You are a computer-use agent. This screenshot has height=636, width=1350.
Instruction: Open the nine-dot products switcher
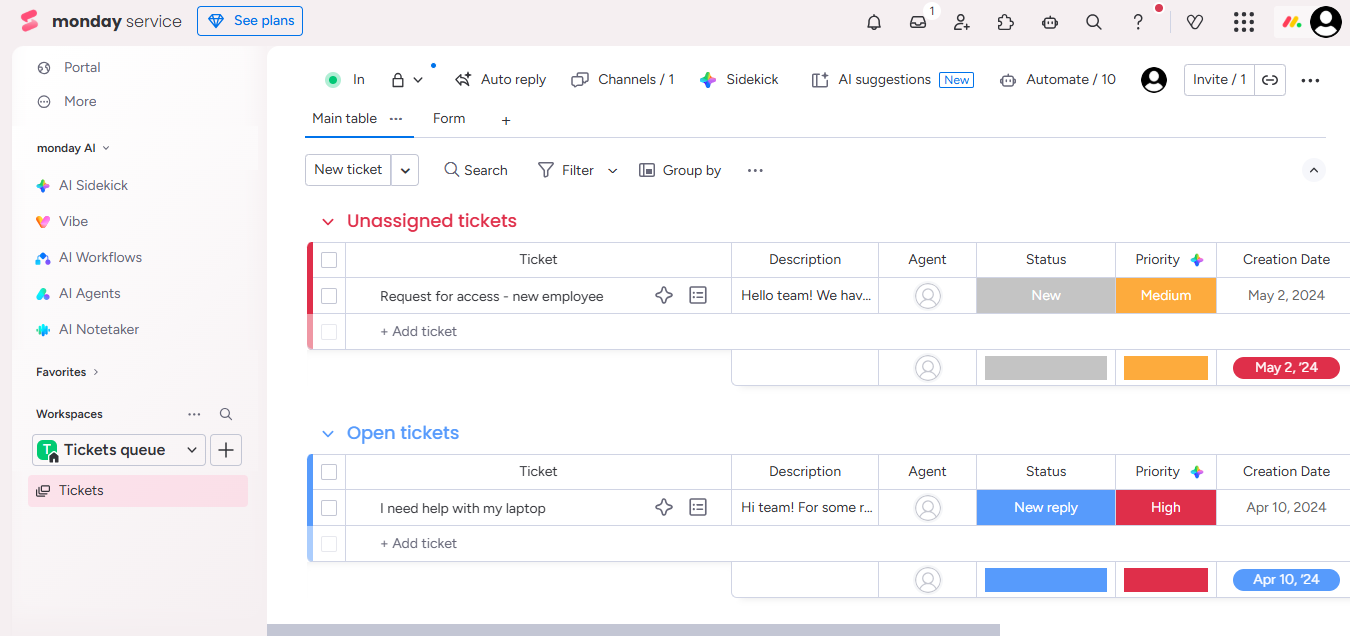tap(1244, 22)
